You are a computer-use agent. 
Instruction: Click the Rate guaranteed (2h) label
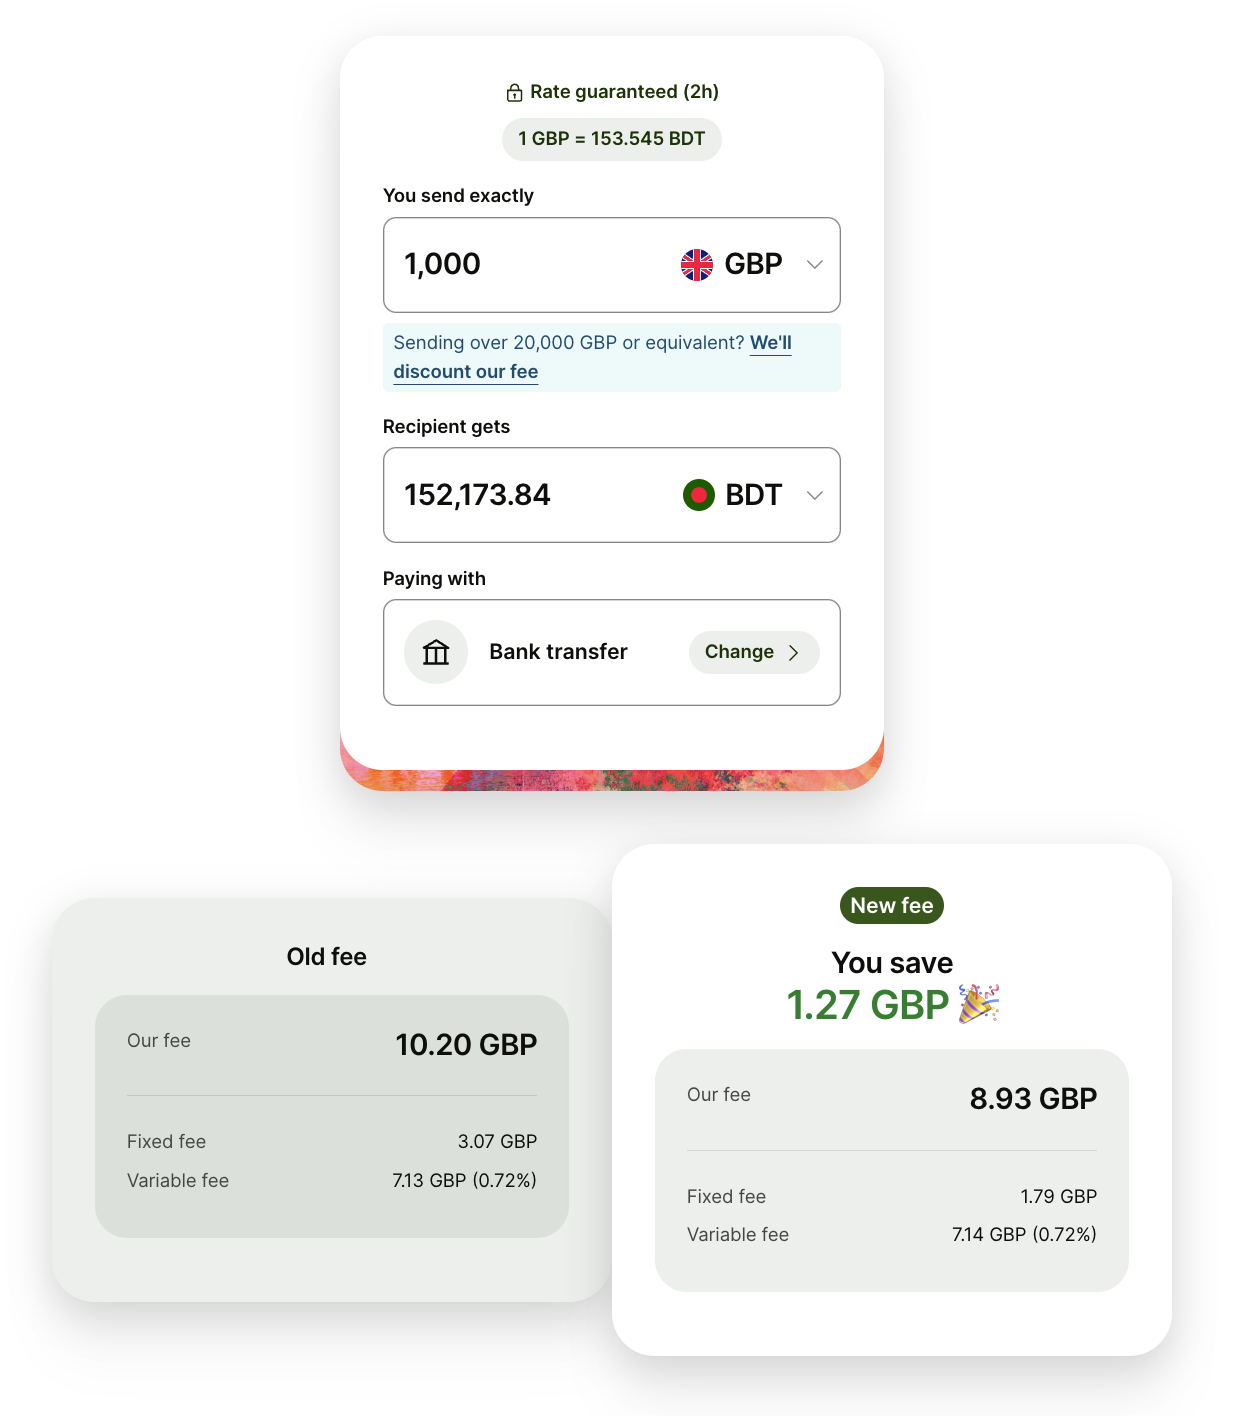pyautogui.click(x=624, y=92)
